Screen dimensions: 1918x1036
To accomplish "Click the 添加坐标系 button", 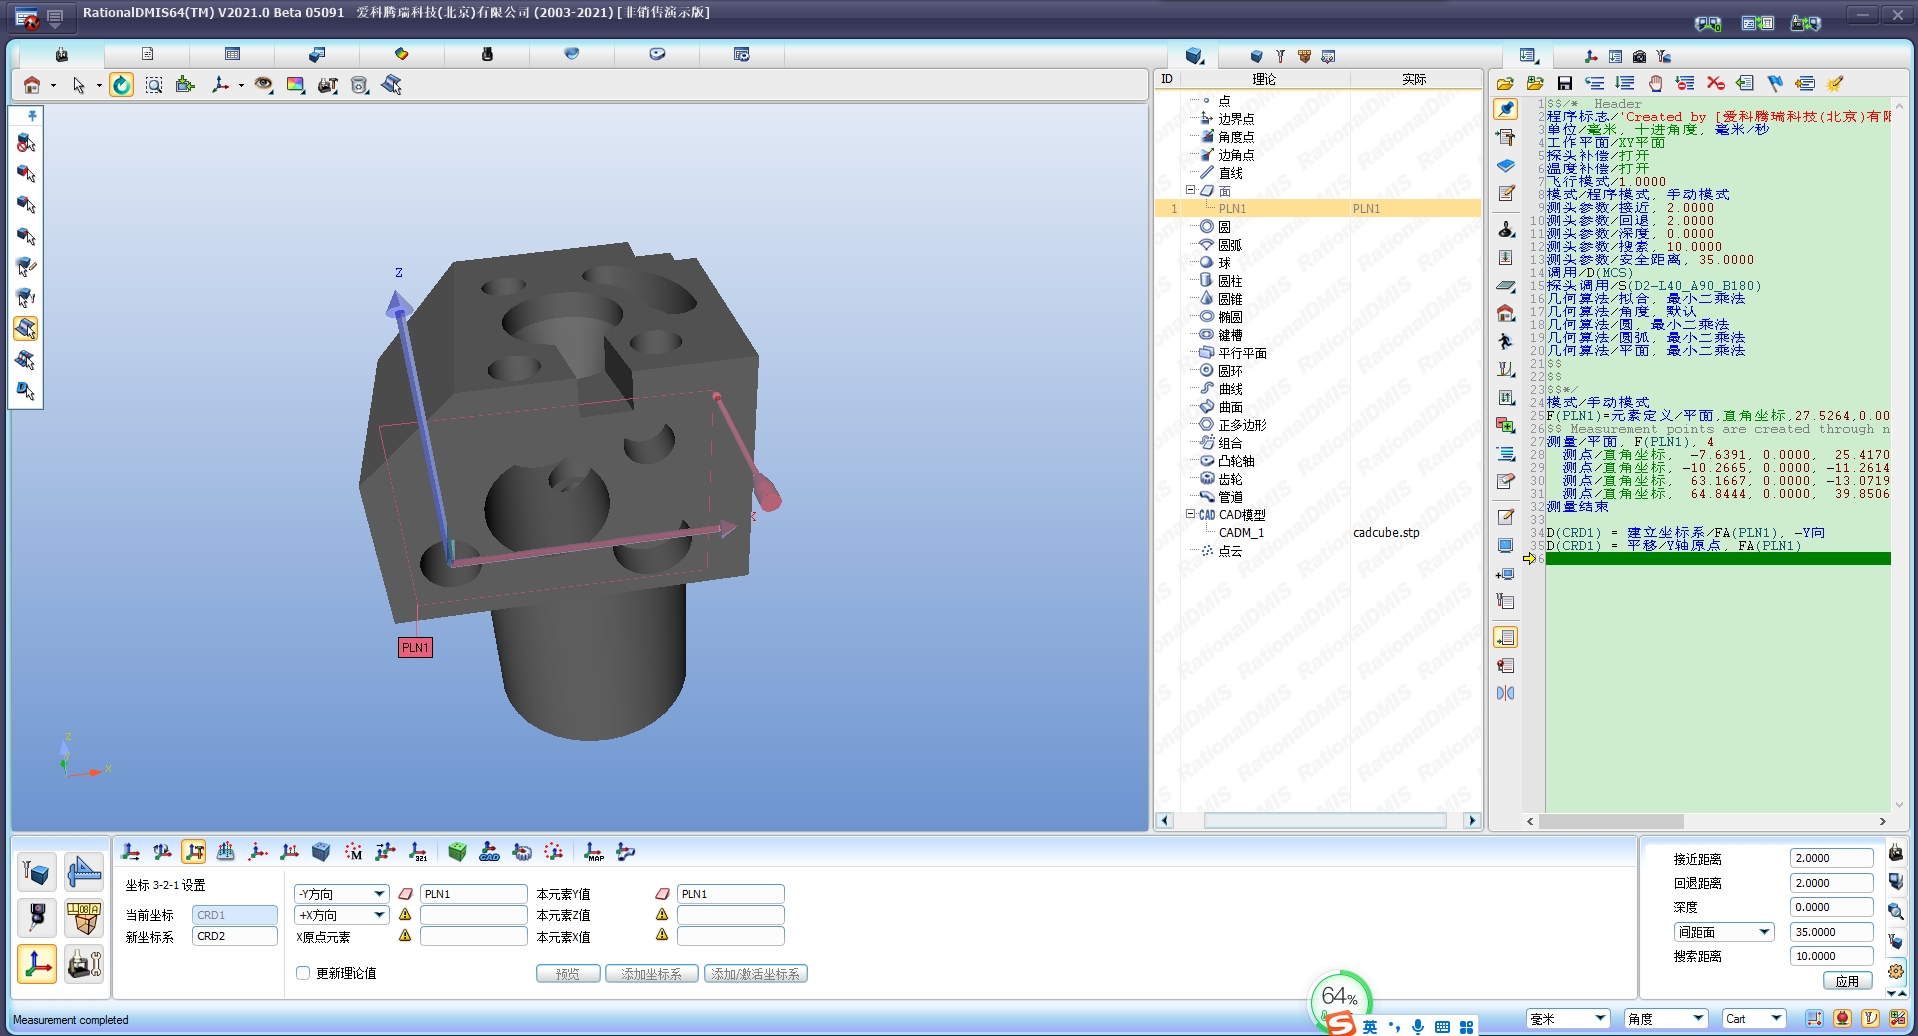I will click(652, 974).
